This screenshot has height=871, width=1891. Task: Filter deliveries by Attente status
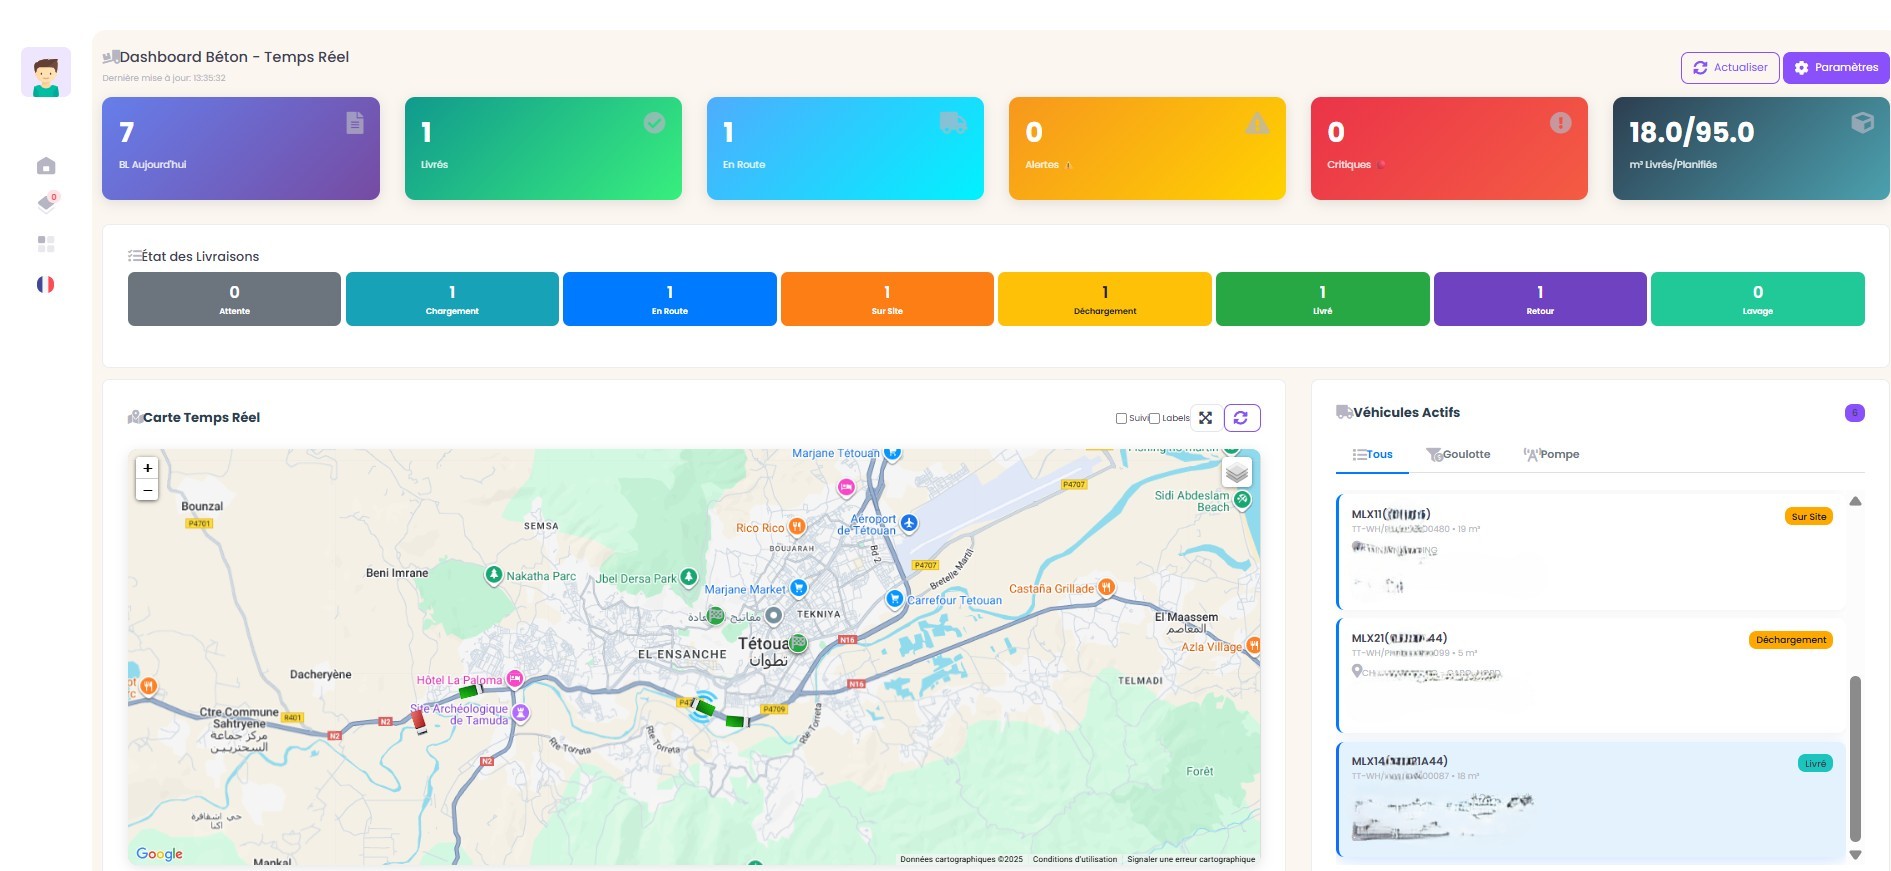(234, 299)
